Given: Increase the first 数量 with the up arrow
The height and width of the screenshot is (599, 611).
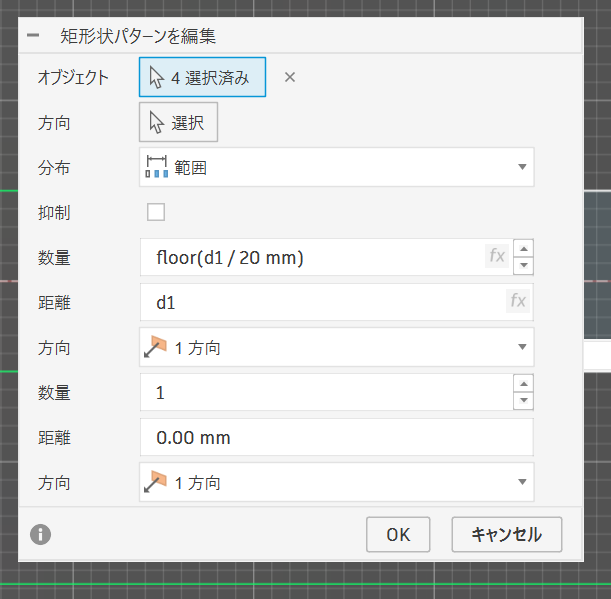Looking at the screenshot, I should point(523,249).
